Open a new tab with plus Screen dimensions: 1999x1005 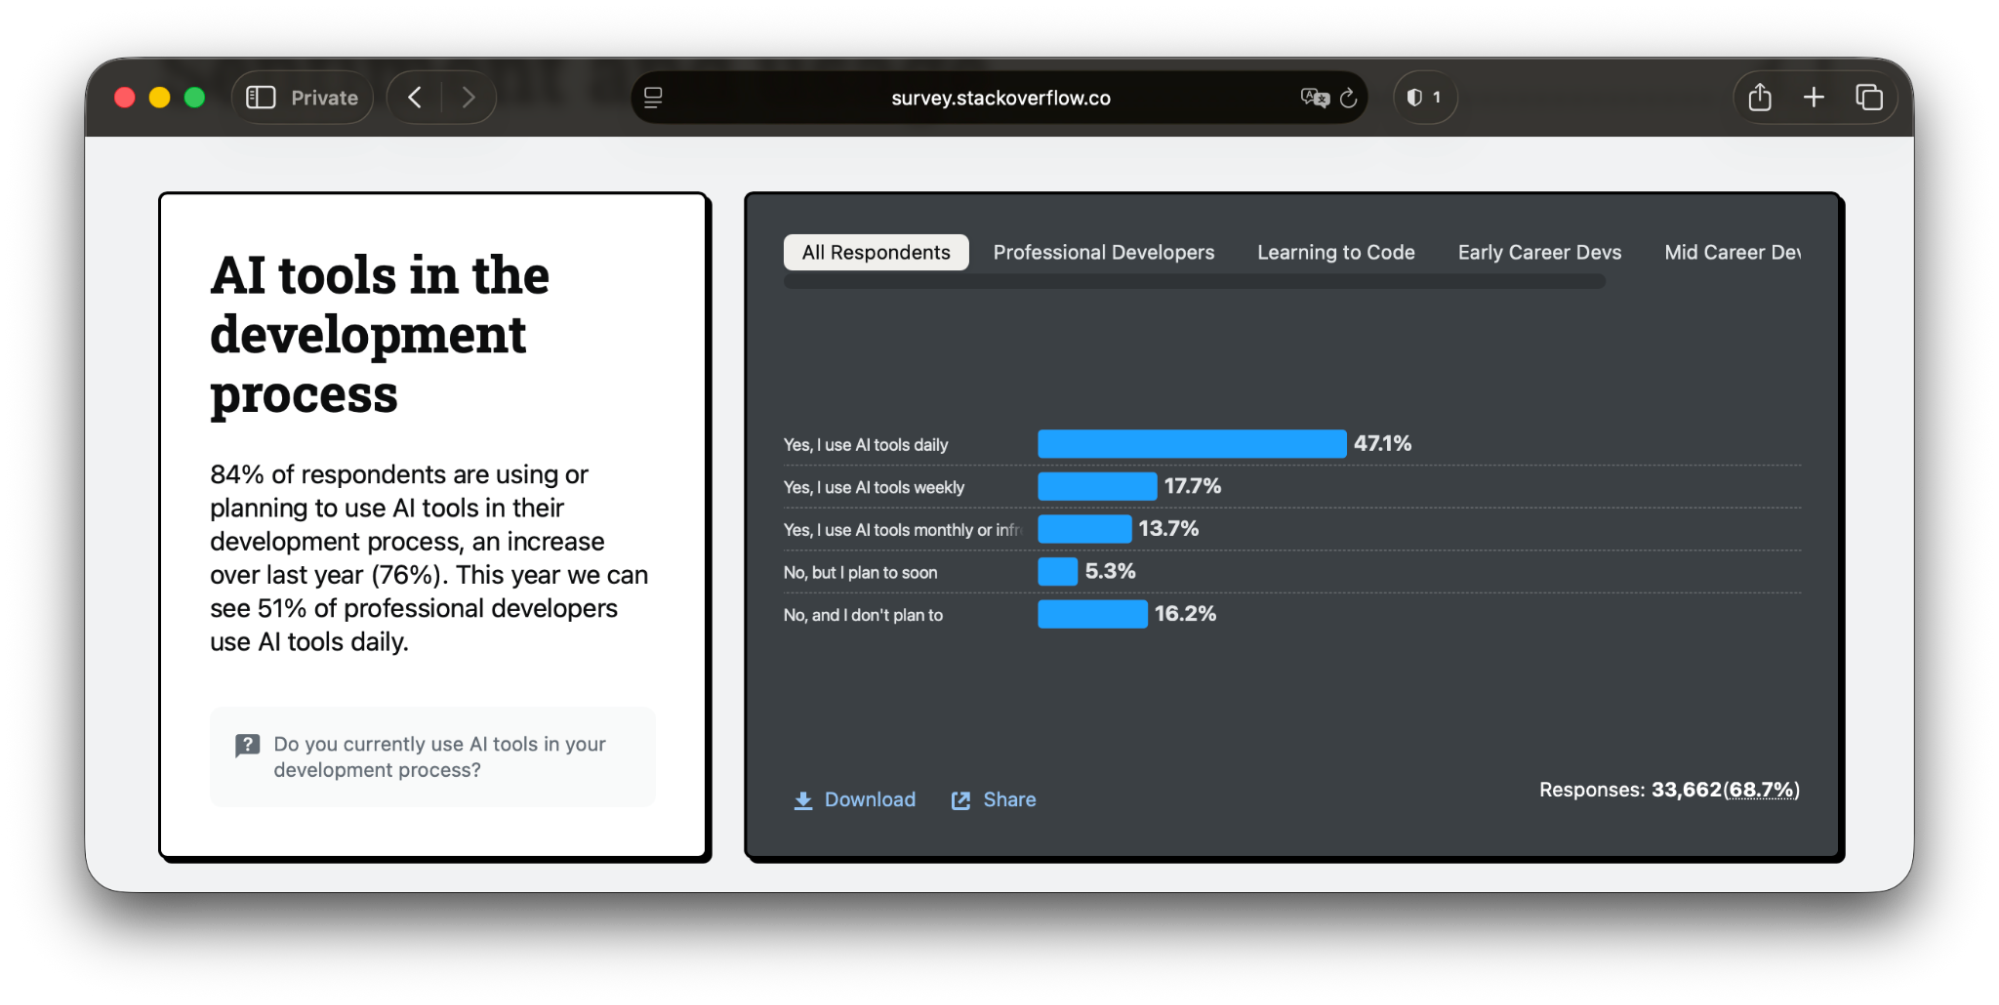(x=1813, y=97)
